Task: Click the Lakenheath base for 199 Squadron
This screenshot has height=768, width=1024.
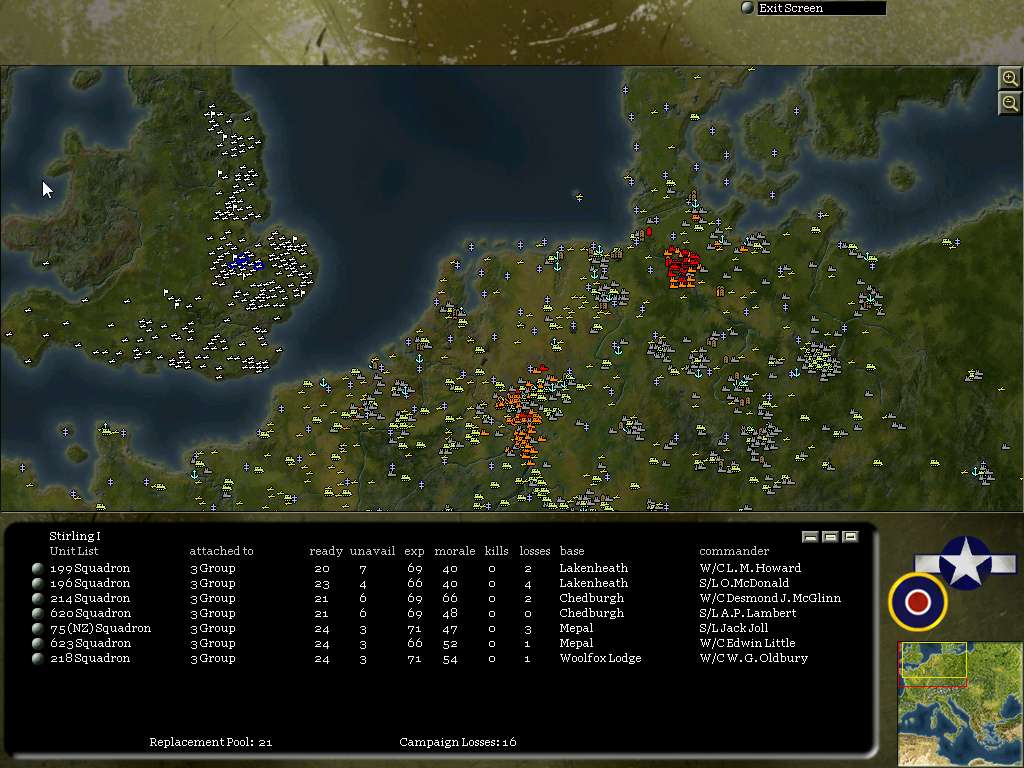Action: 593,568
